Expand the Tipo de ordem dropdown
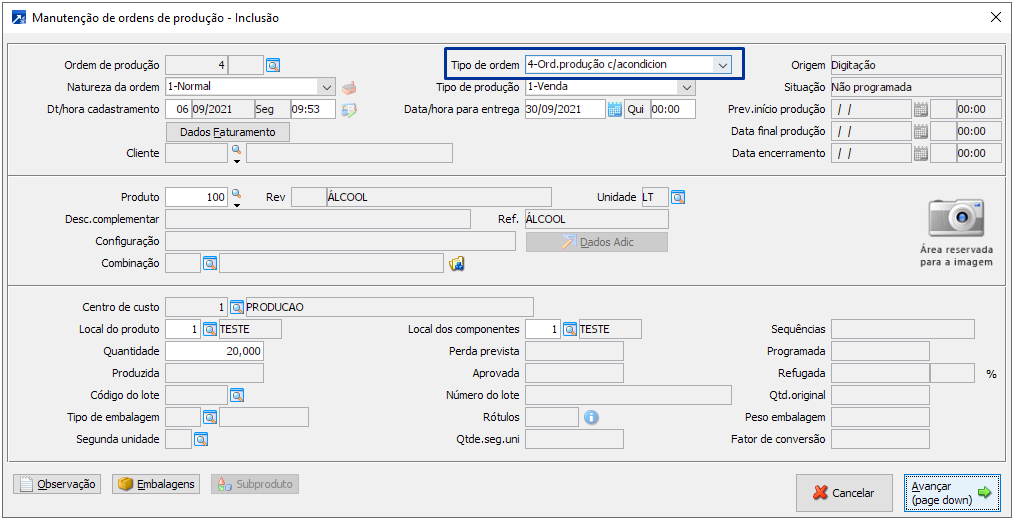This screenshot has width=1015, height=522. point(722,65)
